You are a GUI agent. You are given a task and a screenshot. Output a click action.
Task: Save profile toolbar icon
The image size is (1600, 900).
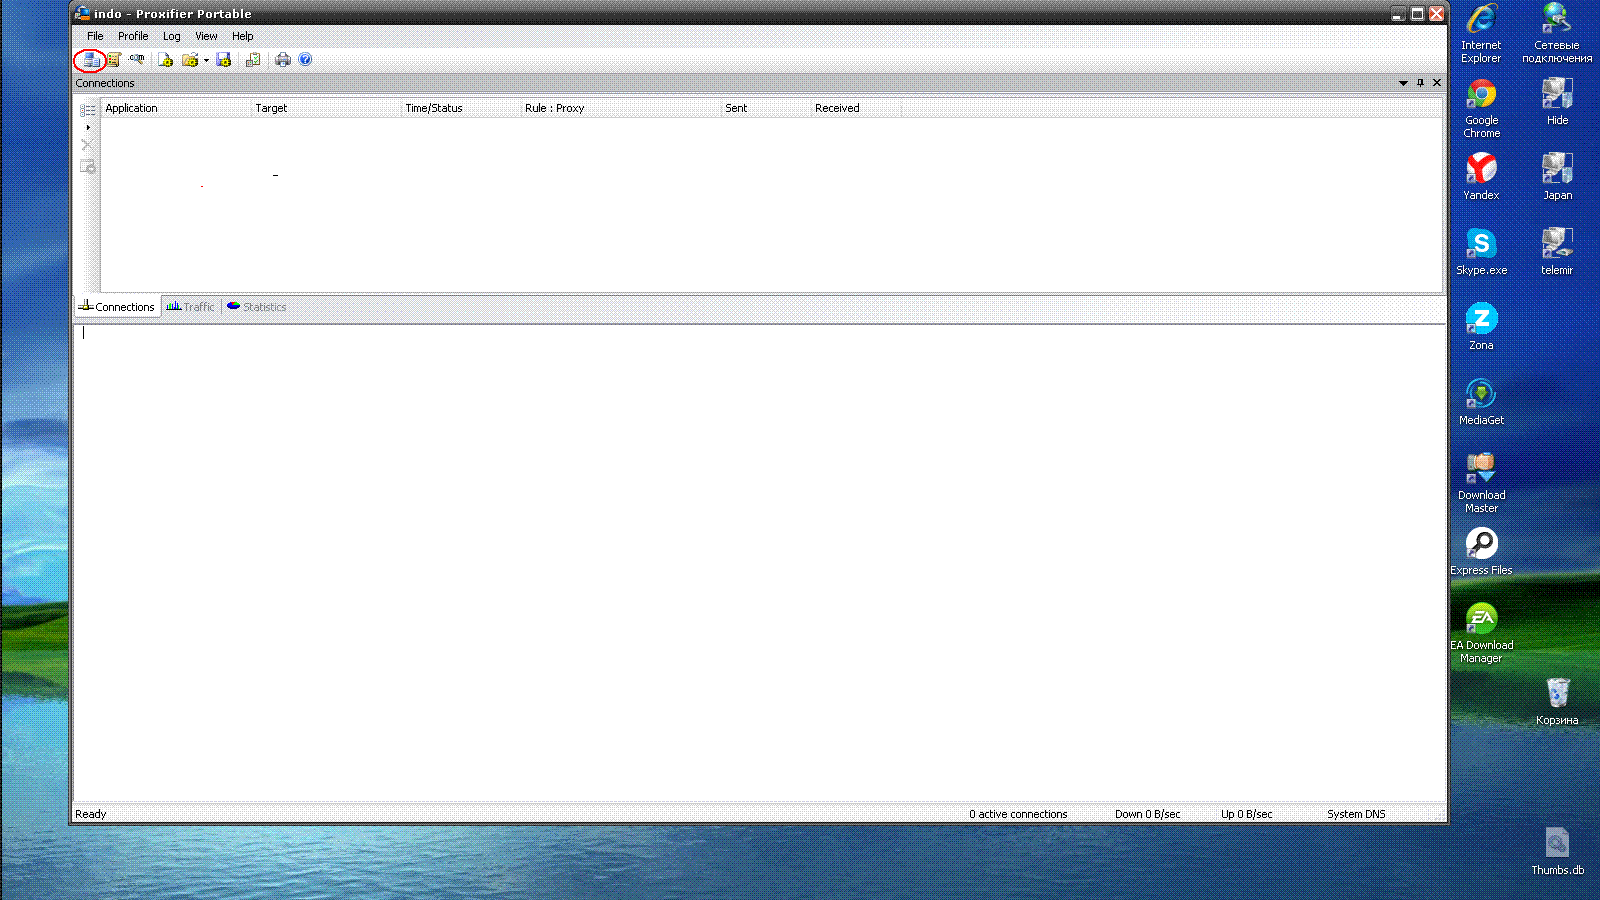[224, 60]
